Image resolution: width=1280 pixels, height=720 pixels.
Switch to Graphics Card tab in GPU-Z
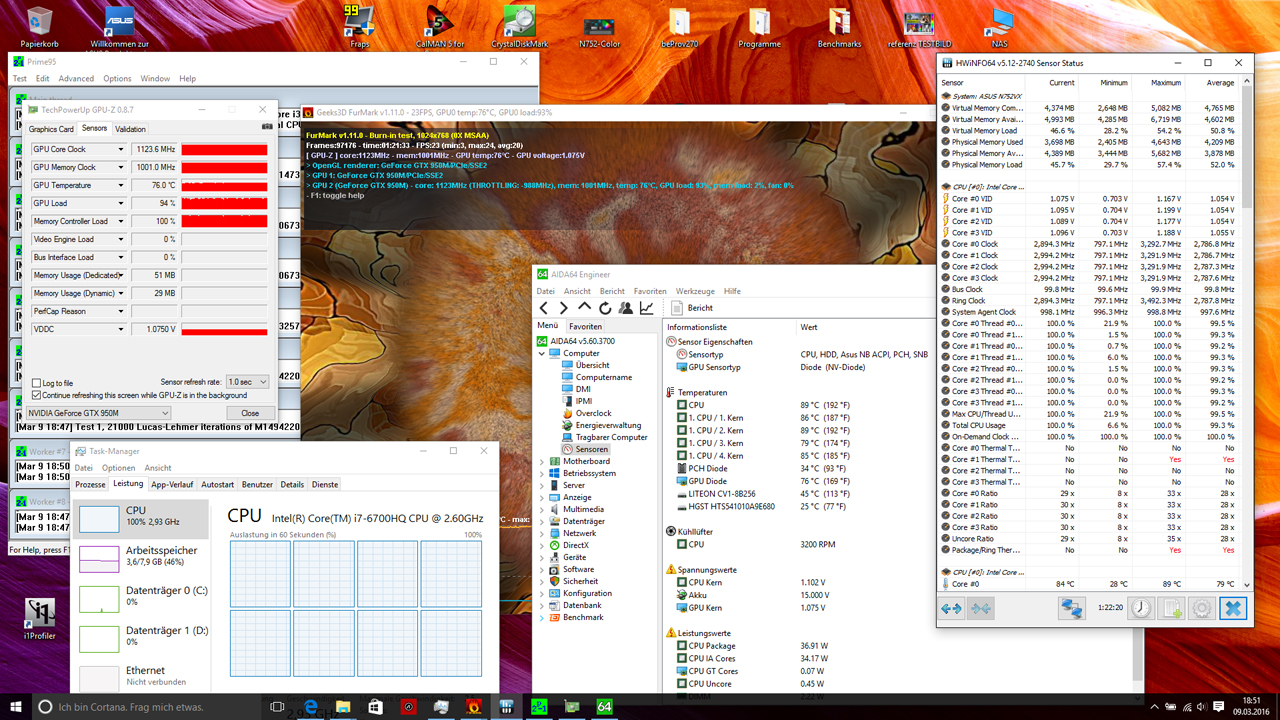[51, 129]
